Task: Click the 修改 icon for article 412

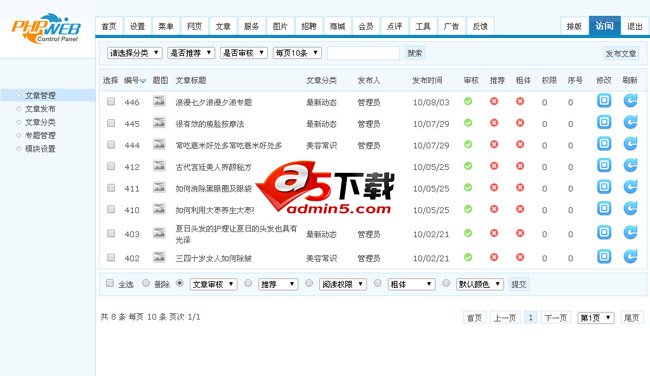Action: [604, 165]
